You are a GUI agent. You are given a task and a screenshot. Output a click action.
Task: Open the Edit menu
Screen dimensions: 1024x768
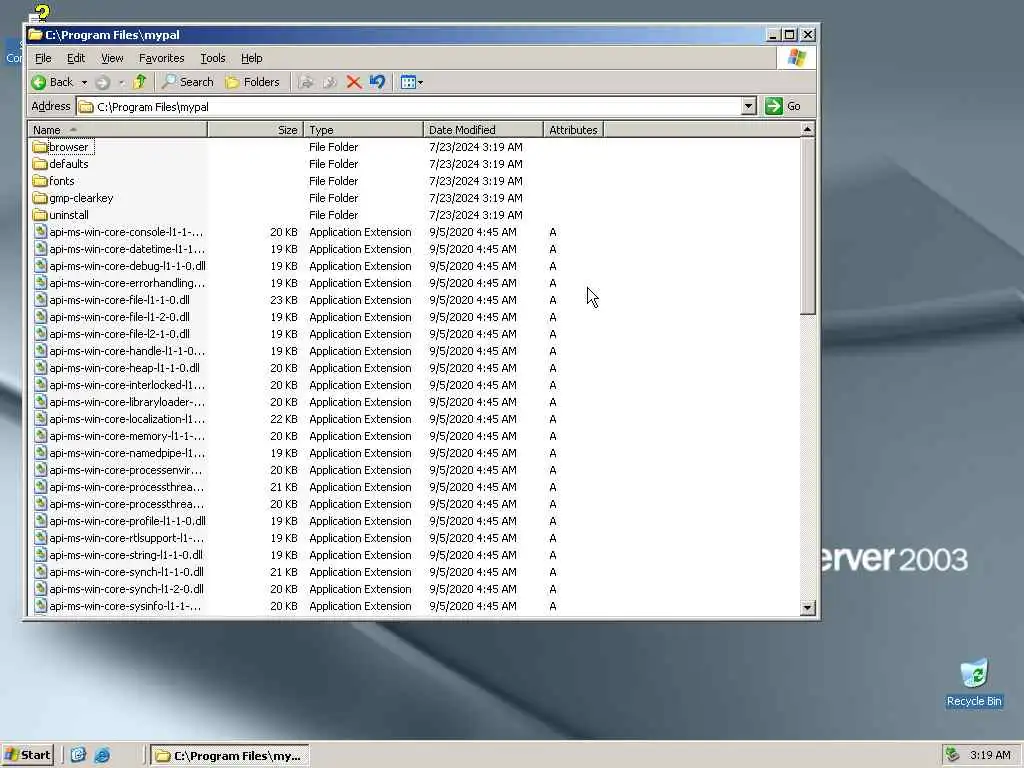point(76,58)
